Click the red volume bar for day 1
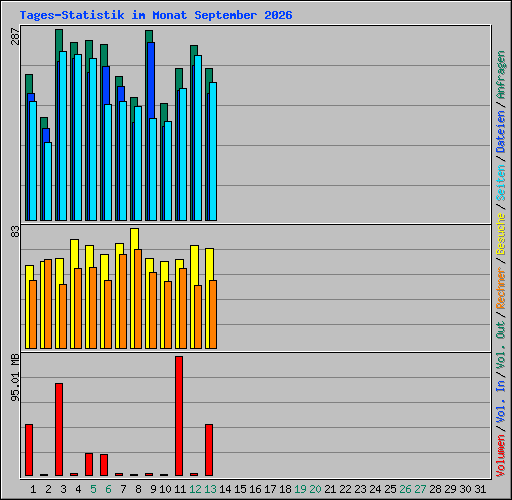This screenshot has height=500, width=512. point(29,450)
